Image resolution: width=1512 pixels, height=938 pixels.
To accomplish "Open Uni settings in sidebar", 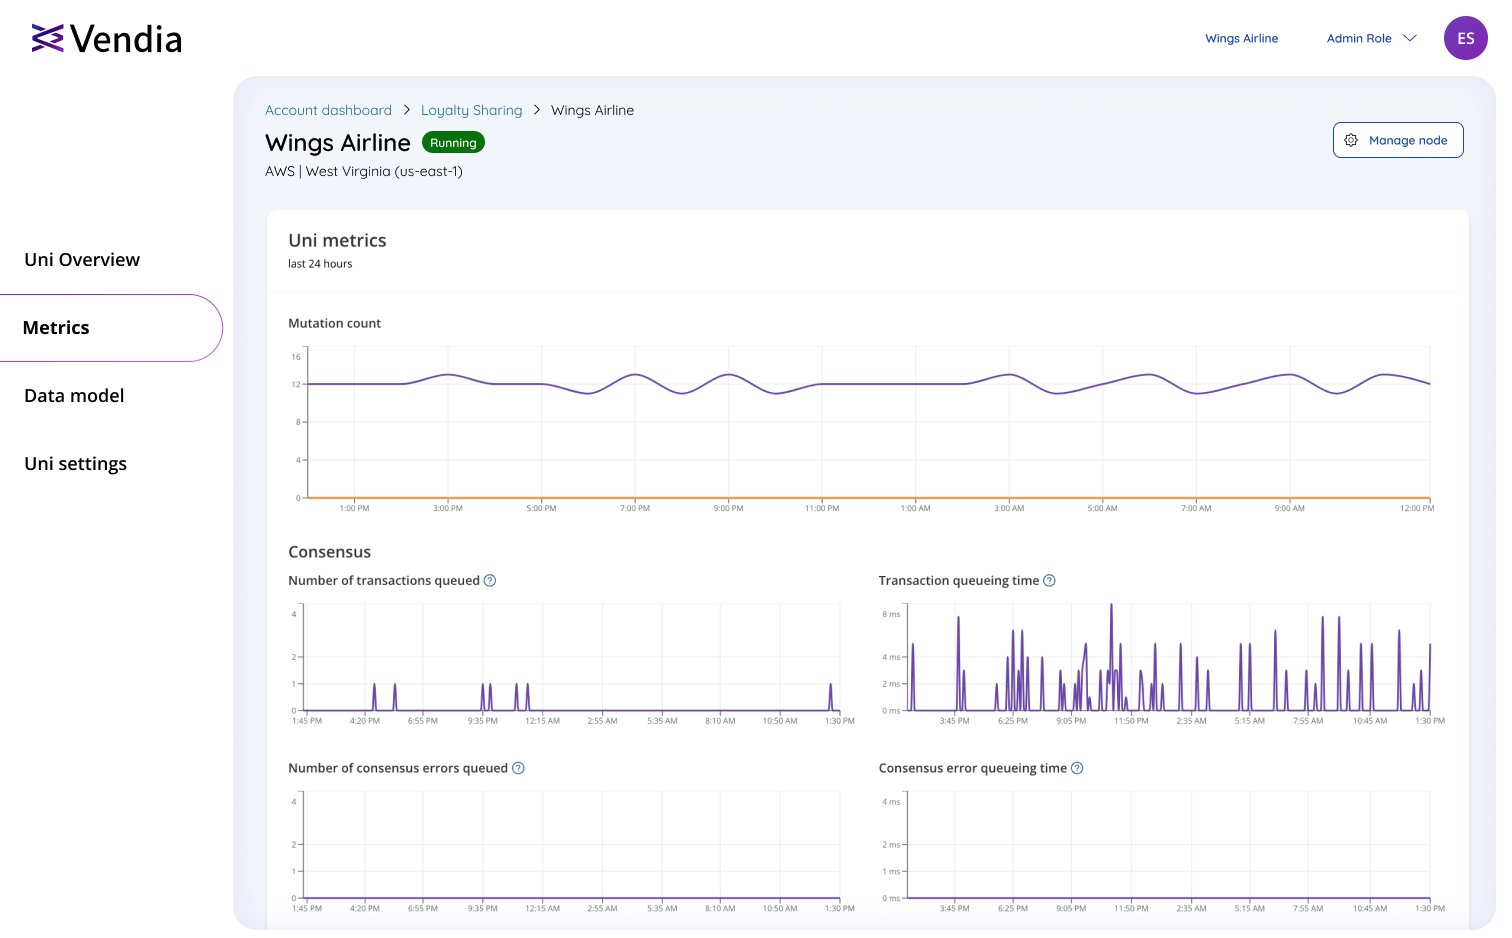I will [75, 464].
